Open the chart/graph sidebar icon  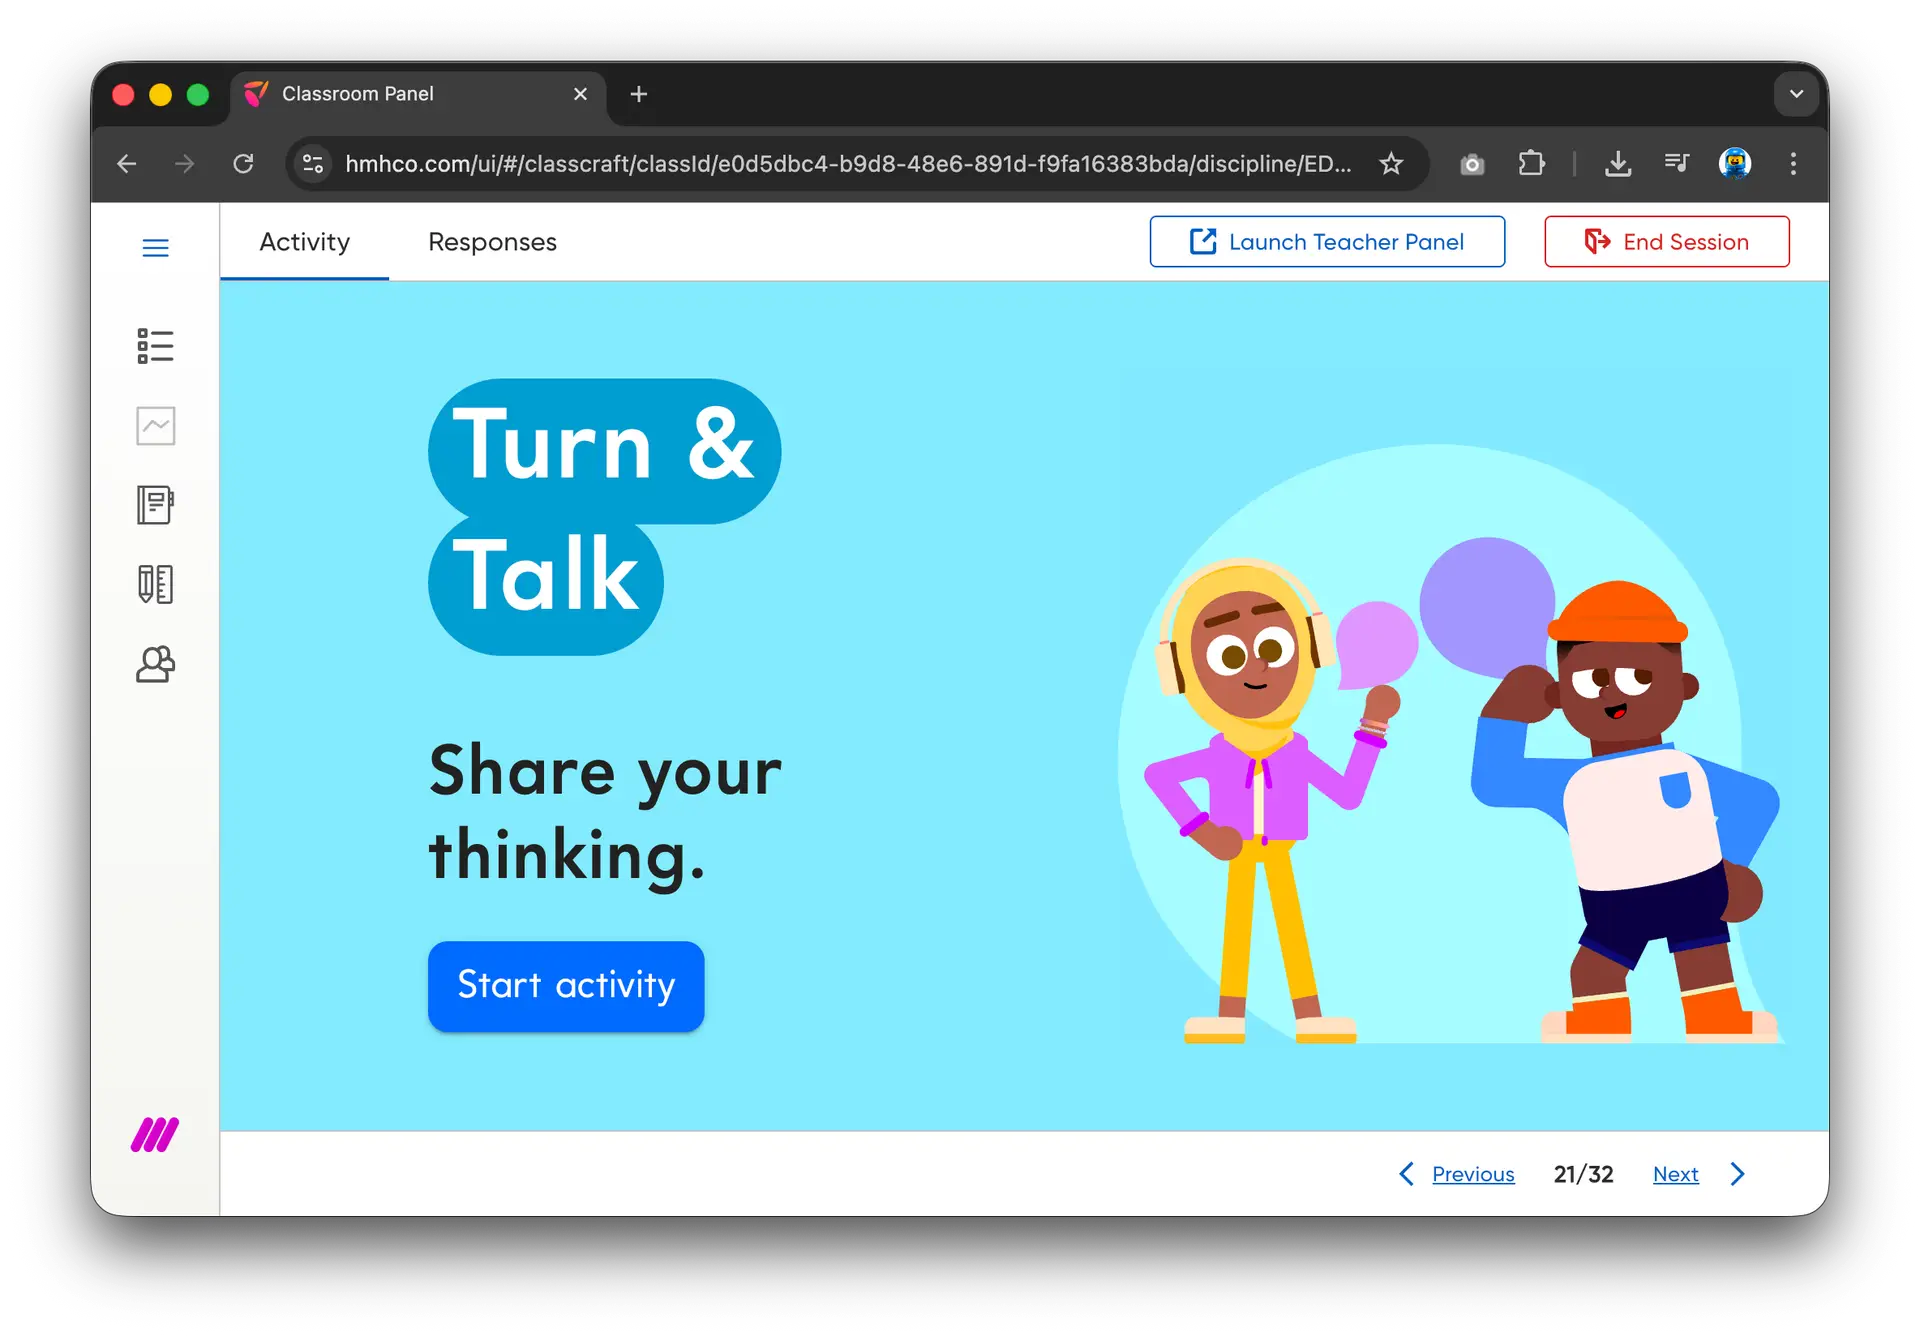click(155, 426)
